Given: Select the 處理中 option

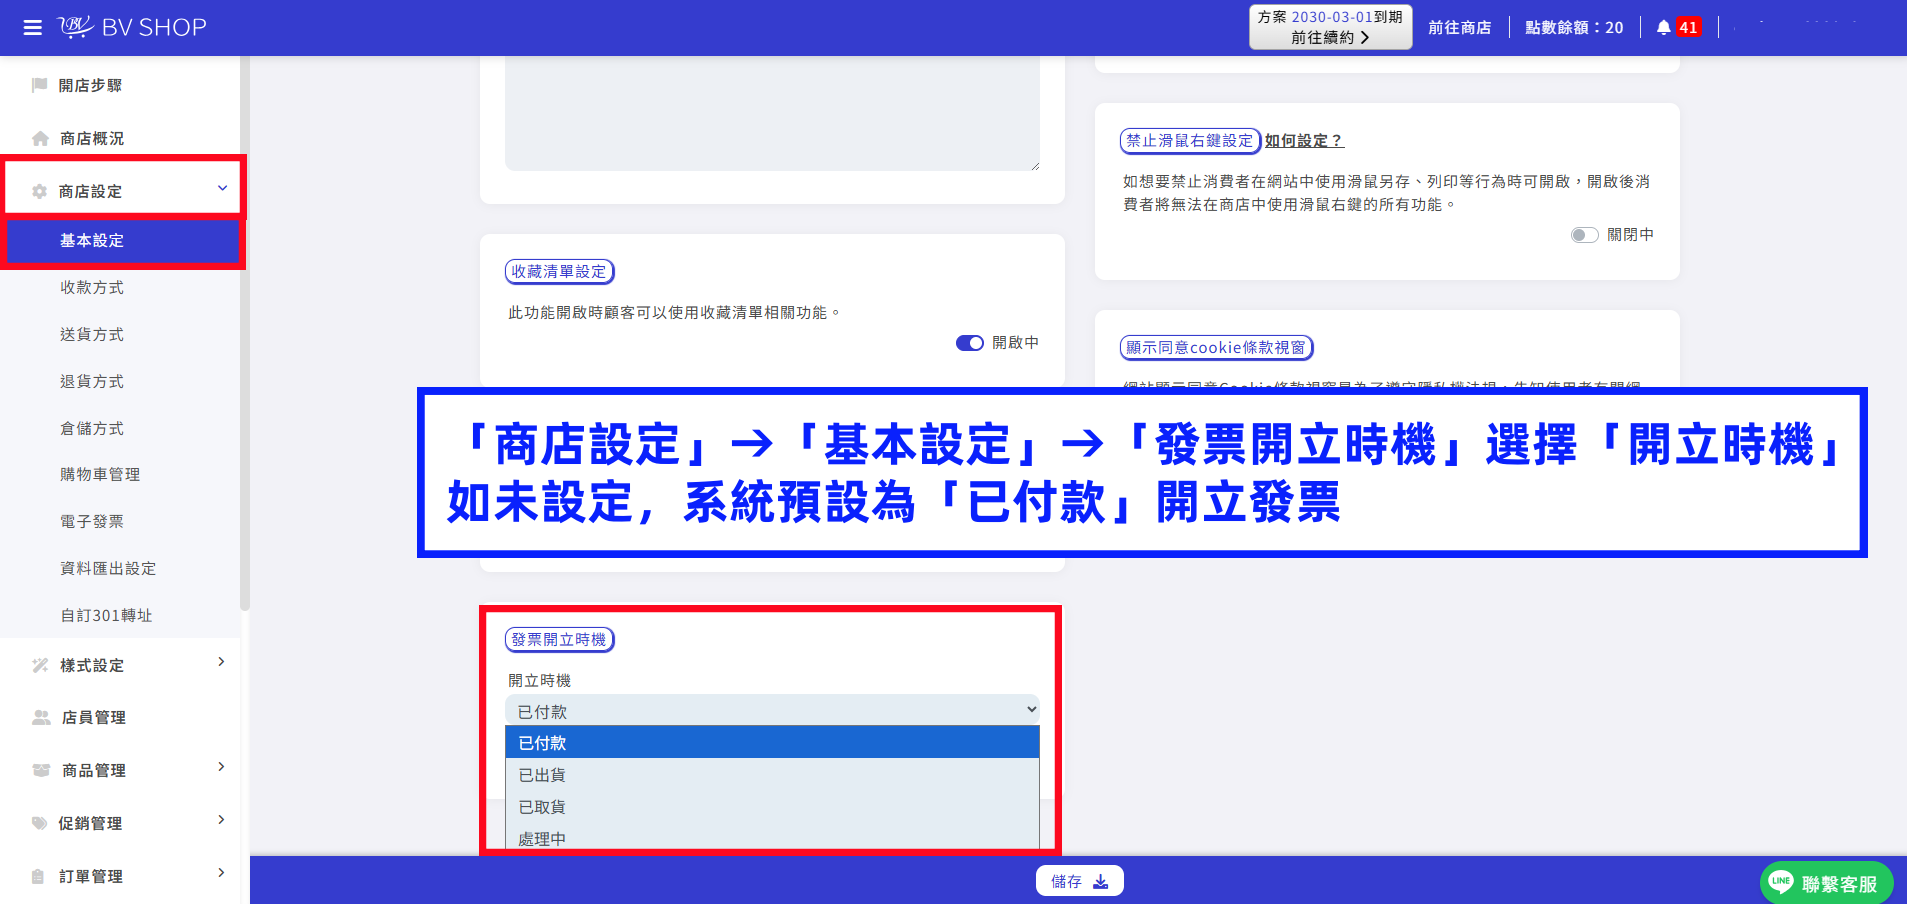Looking at the screenshot, I should point(772,838).
